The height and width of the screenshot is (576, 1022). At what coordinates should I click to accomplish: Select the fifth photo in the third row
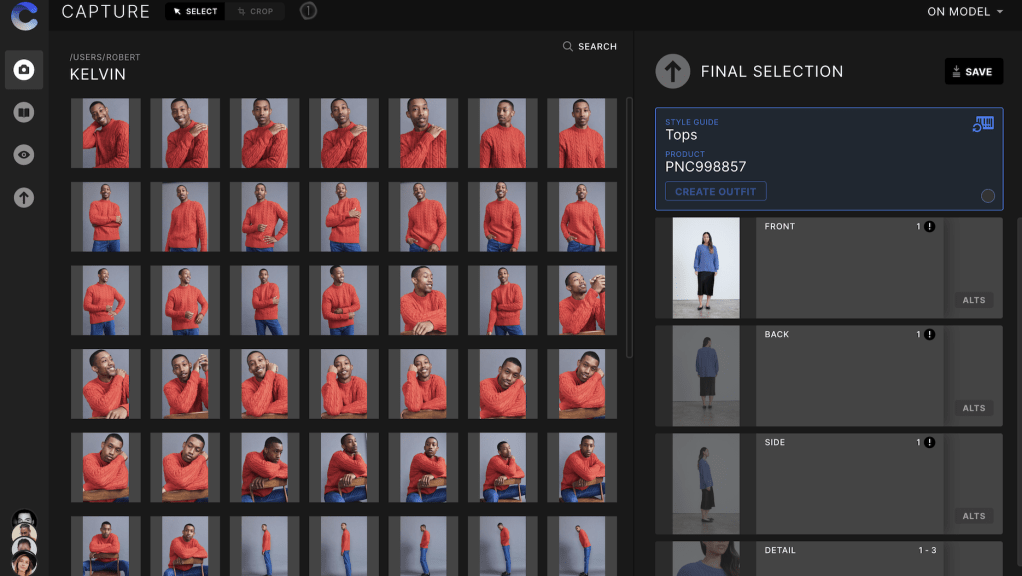[423, 300]
